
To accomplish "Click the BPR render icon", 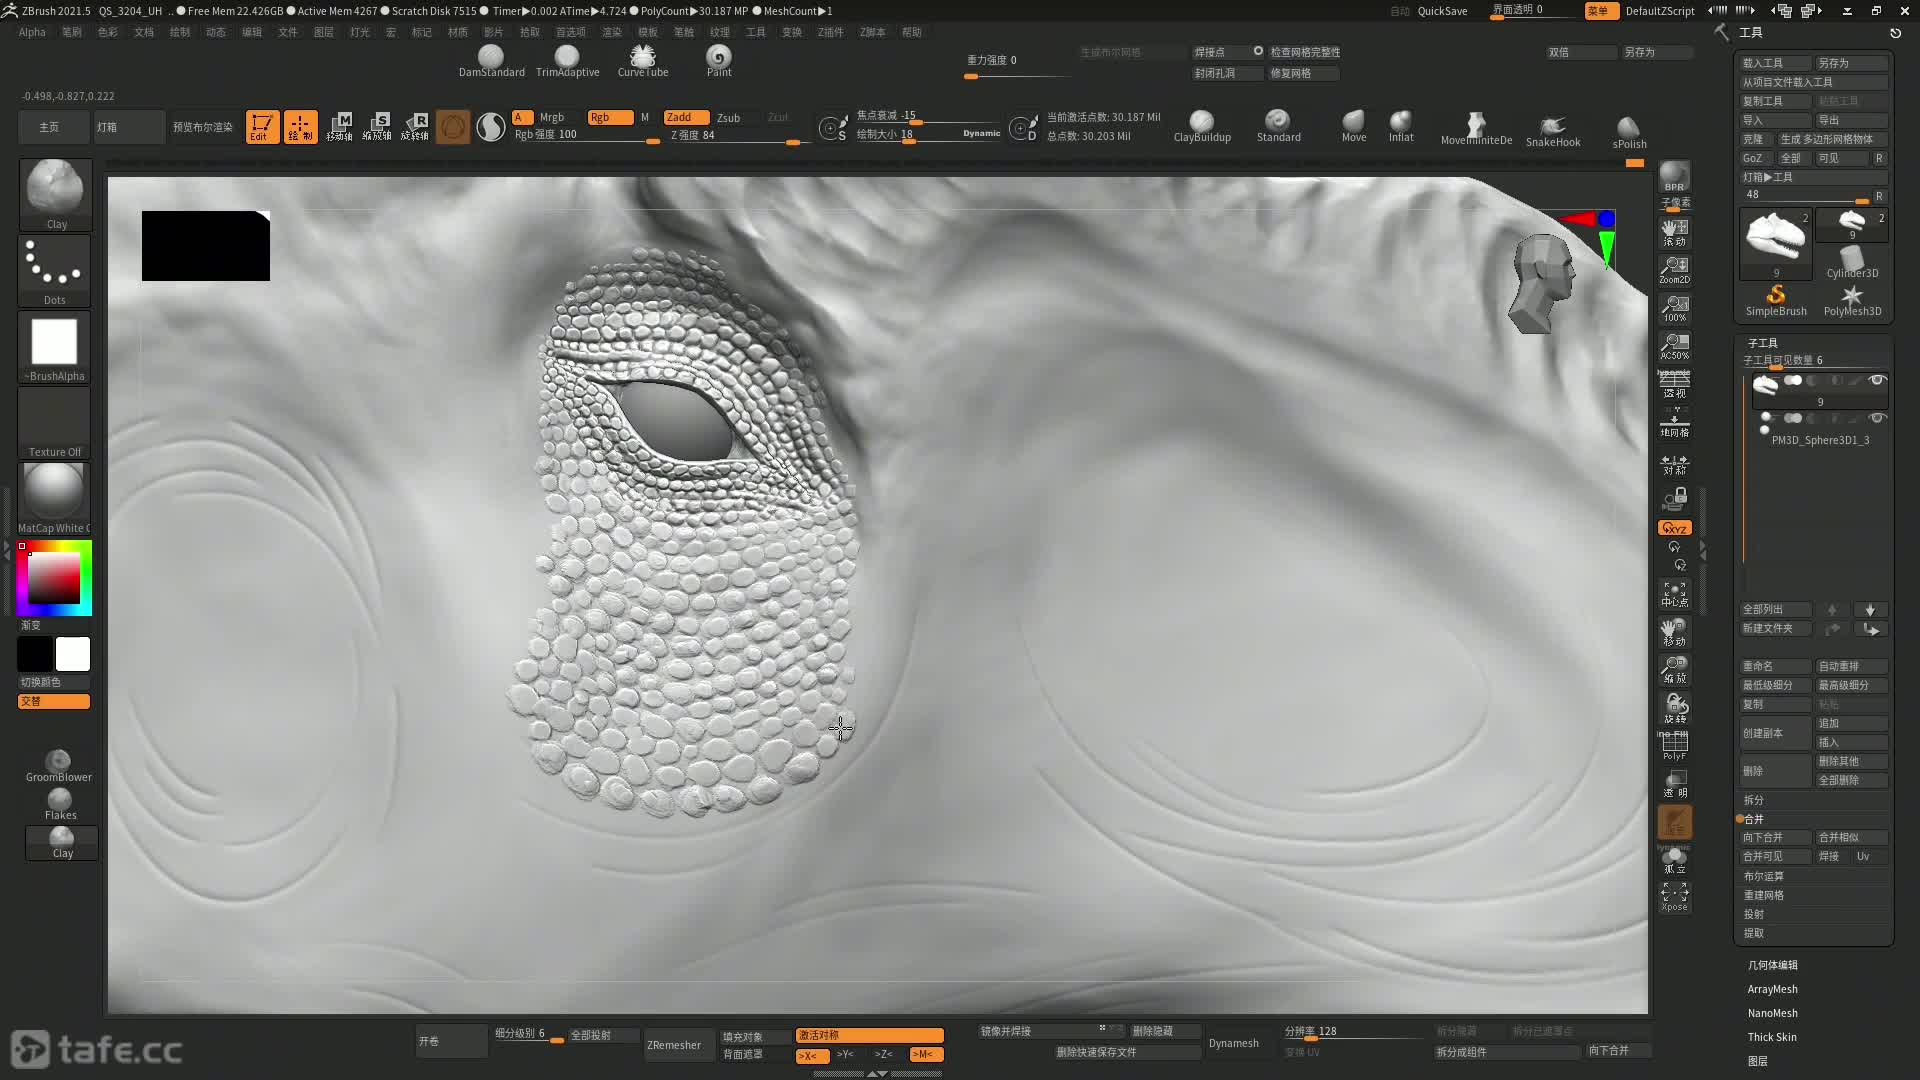I will 1674,176.
